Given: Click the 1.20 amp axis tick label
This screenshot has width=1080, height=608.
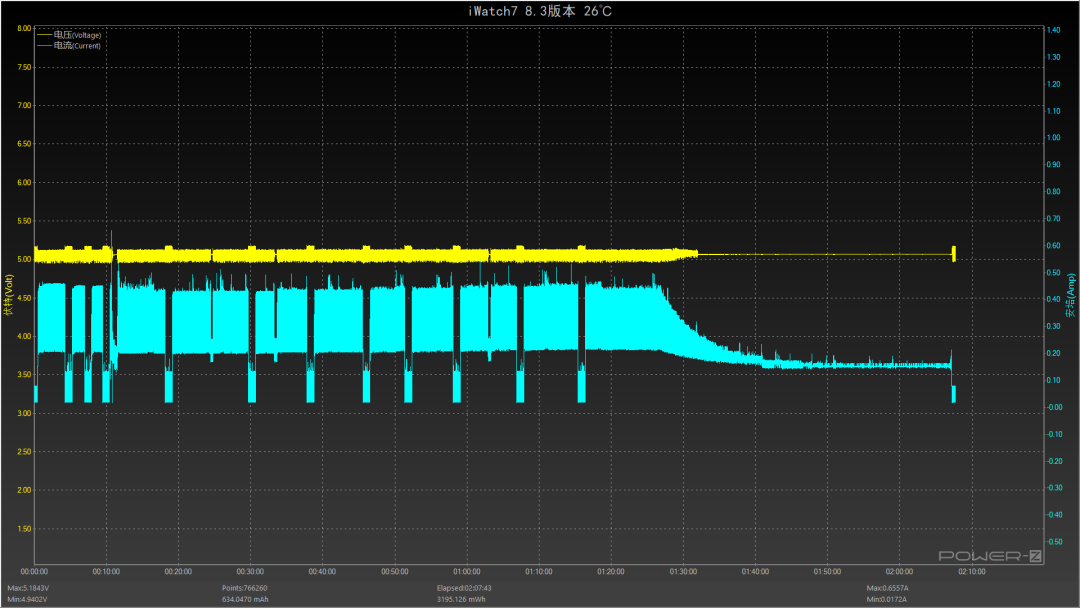Looking at the screenshot, I should tap(1054, 84).
